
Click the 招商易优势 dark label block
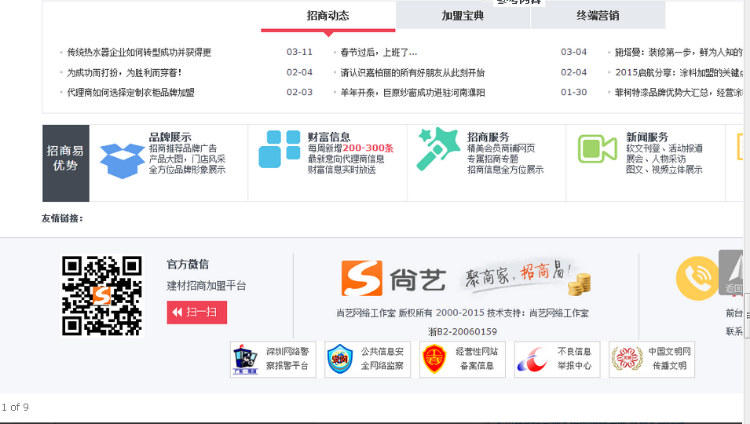[x=66, y=163]
